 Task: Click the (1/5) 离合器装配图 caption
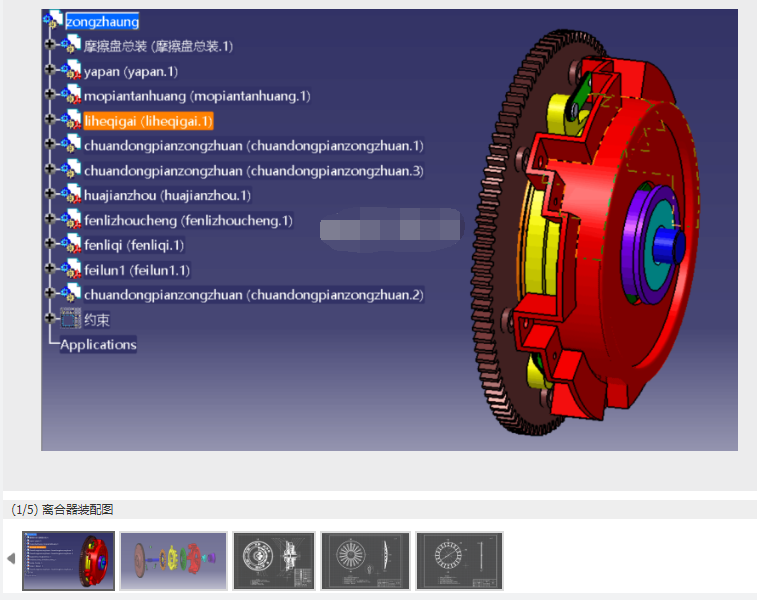(62, 509)
